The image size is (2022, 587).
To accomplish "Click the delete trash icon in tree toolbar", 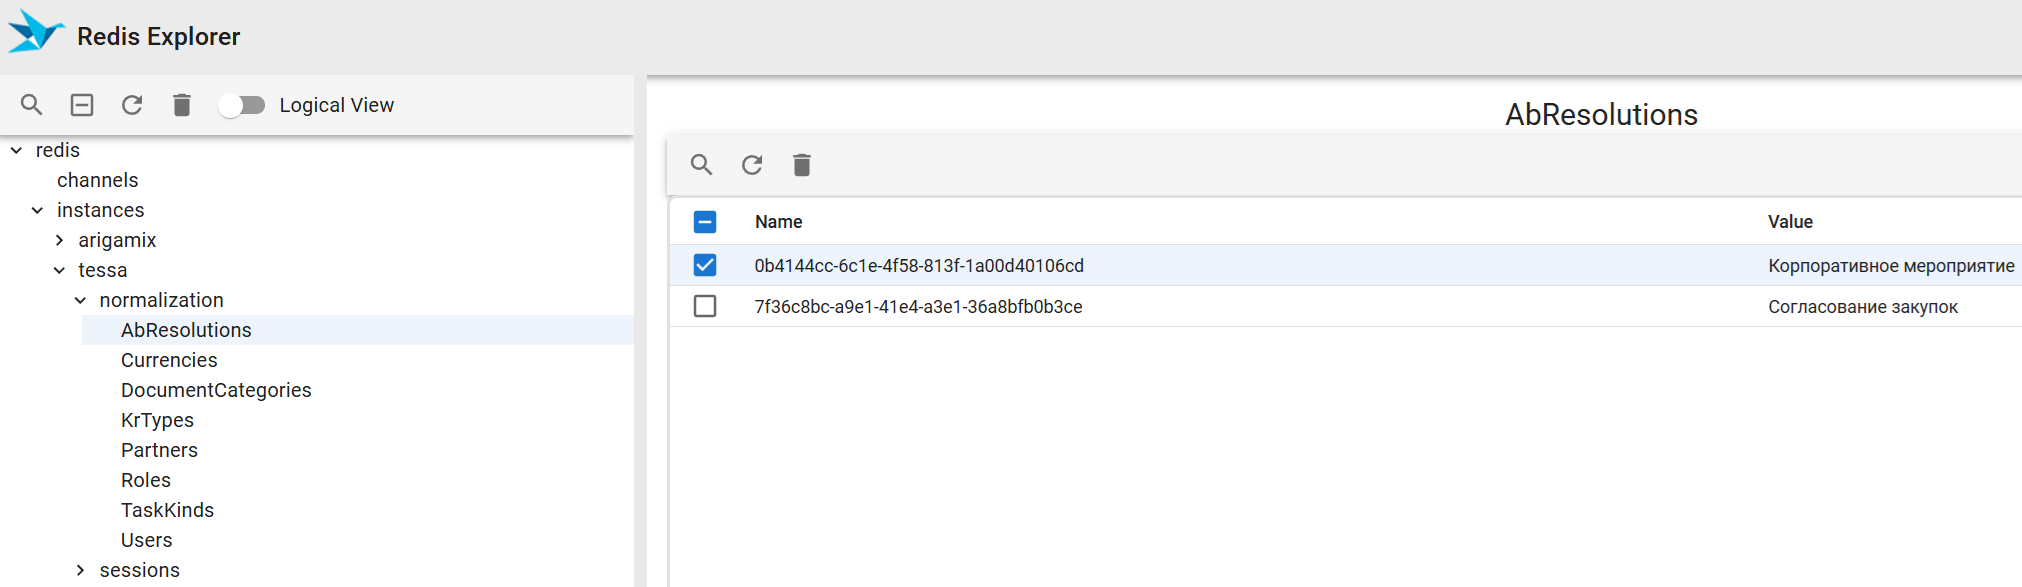I will coord(182,105).
